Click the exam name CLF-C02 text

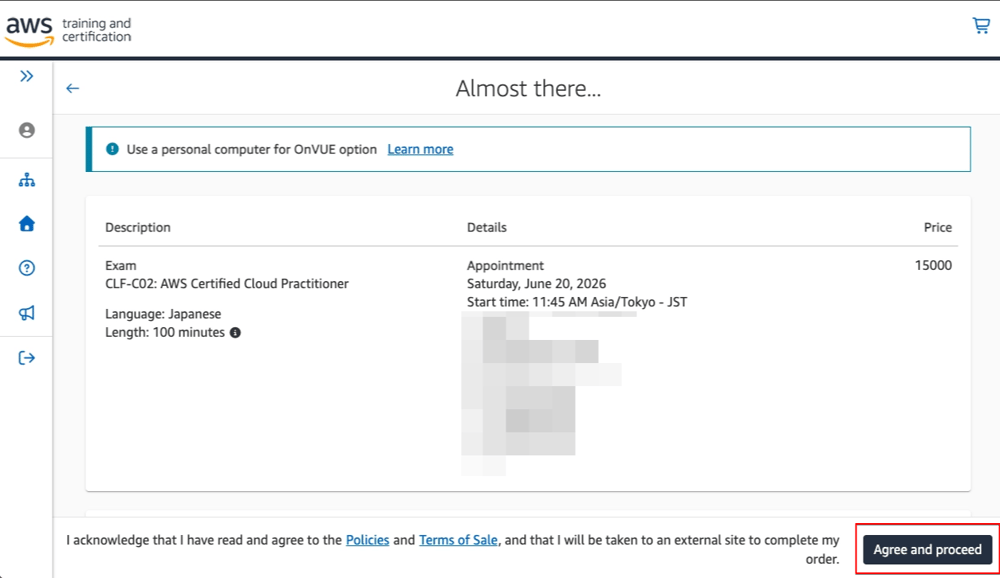[227, 284]
